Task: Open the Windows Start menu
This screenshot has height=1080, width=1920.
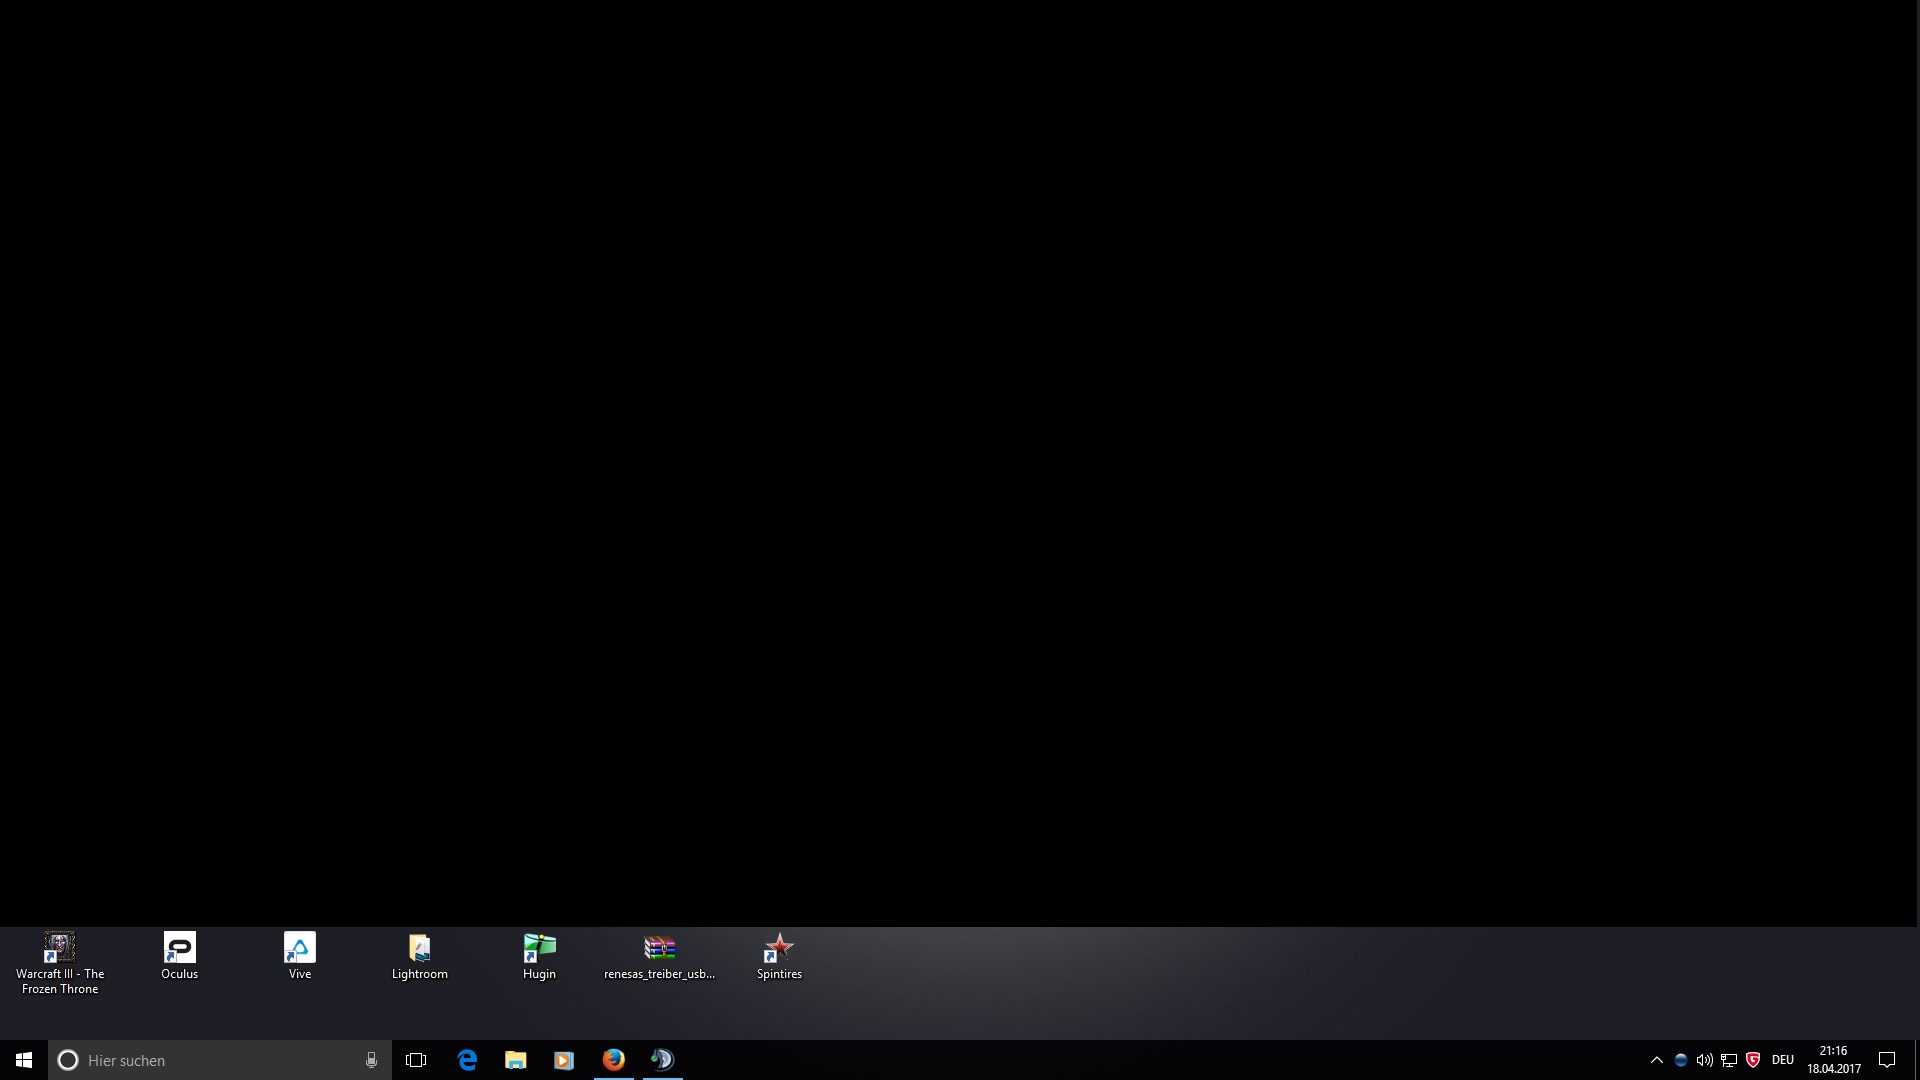Action: [x=24, y=1060]
